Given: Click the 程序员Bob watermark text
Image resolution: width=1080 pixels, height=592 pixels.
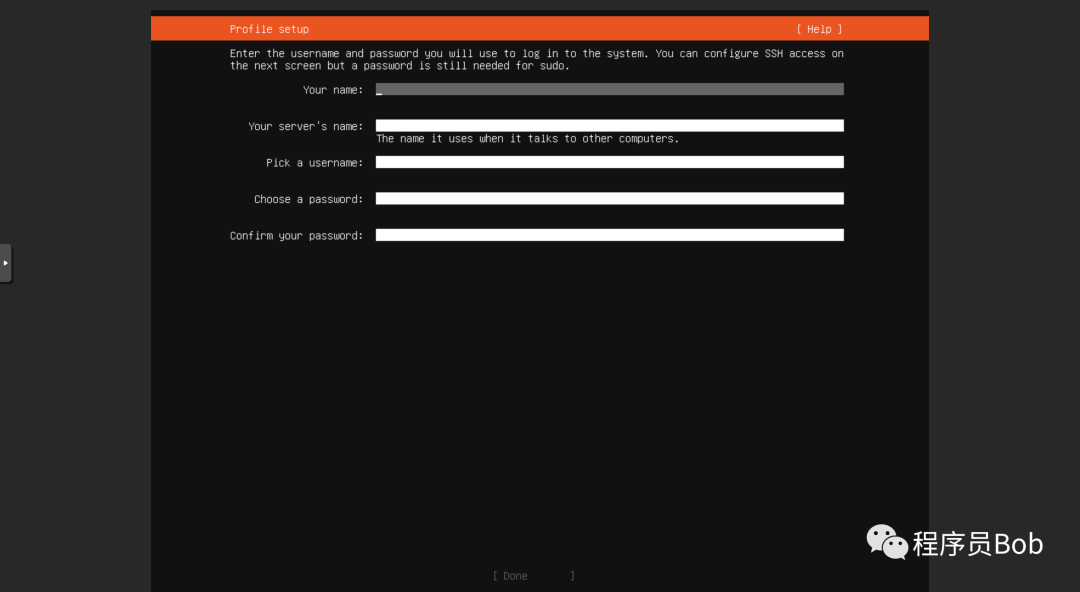Looking at the screenshot, I should point(978,544).
